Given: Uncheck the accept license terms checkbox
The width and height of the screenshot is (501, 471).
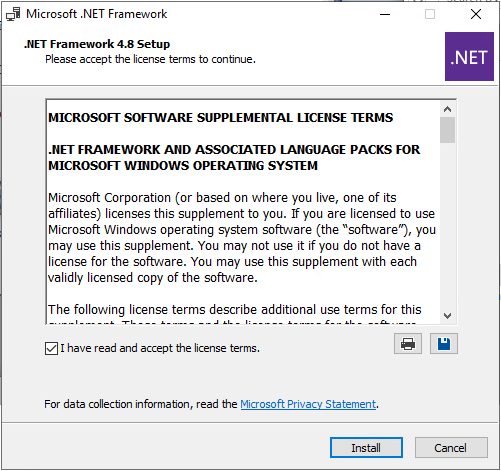Looking at the screenshot, I should coord(51,349).
